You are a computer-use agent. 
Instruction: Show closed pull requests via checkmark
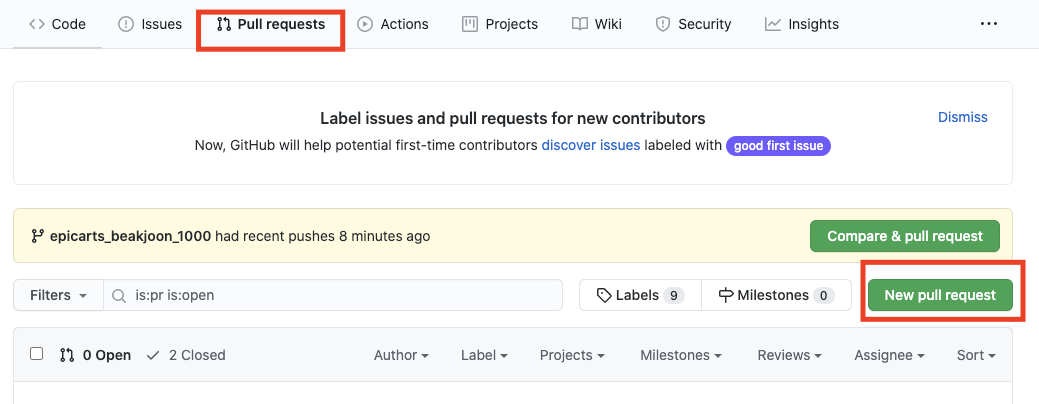pos(153,355)
